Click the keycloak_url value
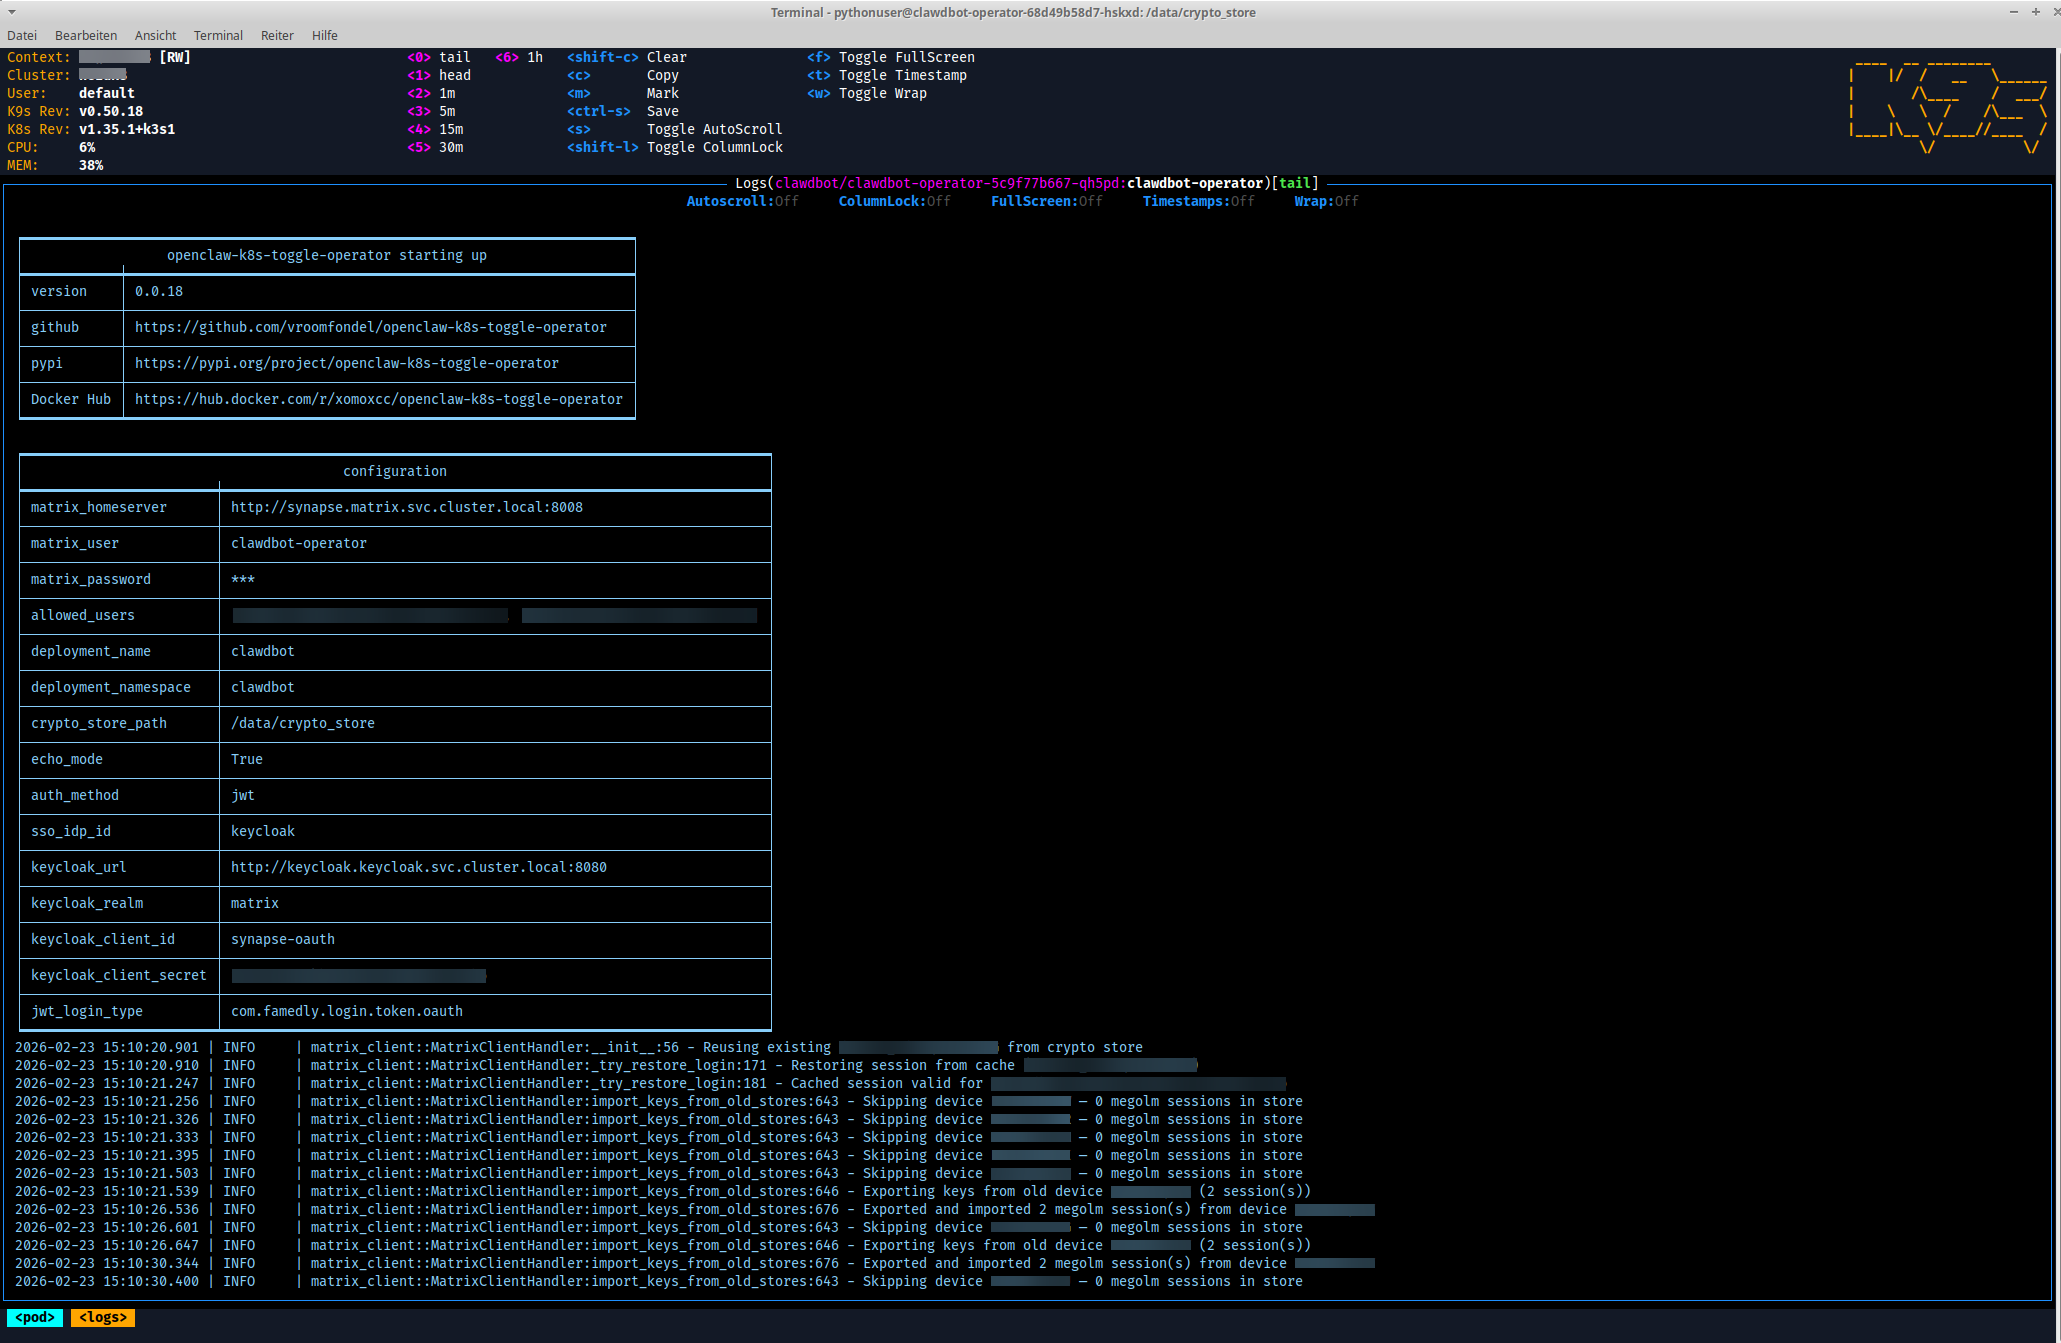Viewport: 2061px width, 1343px height. coord(418,867)
